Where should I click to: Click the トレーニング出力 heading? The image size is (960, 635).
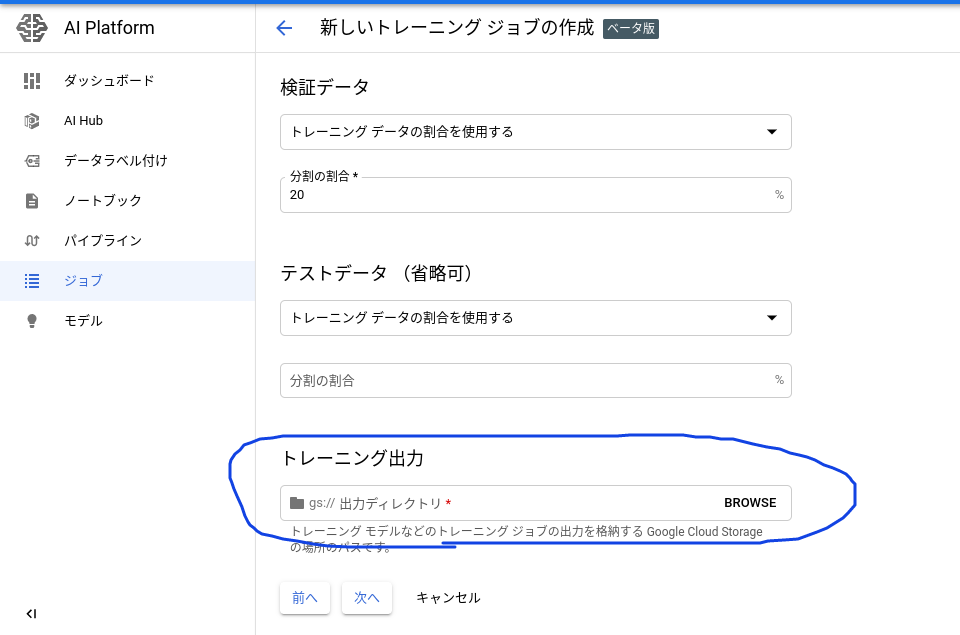(352, 458)
